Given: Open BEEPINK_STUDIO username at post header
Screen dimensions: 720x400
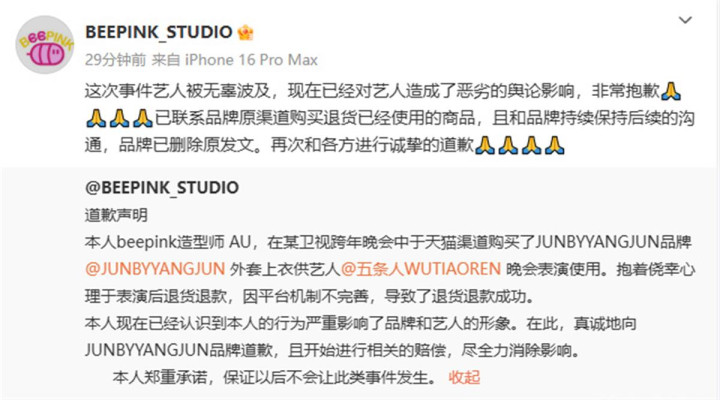Looking at the screenshot, I should pyautogui.click(x=159, y=32).
